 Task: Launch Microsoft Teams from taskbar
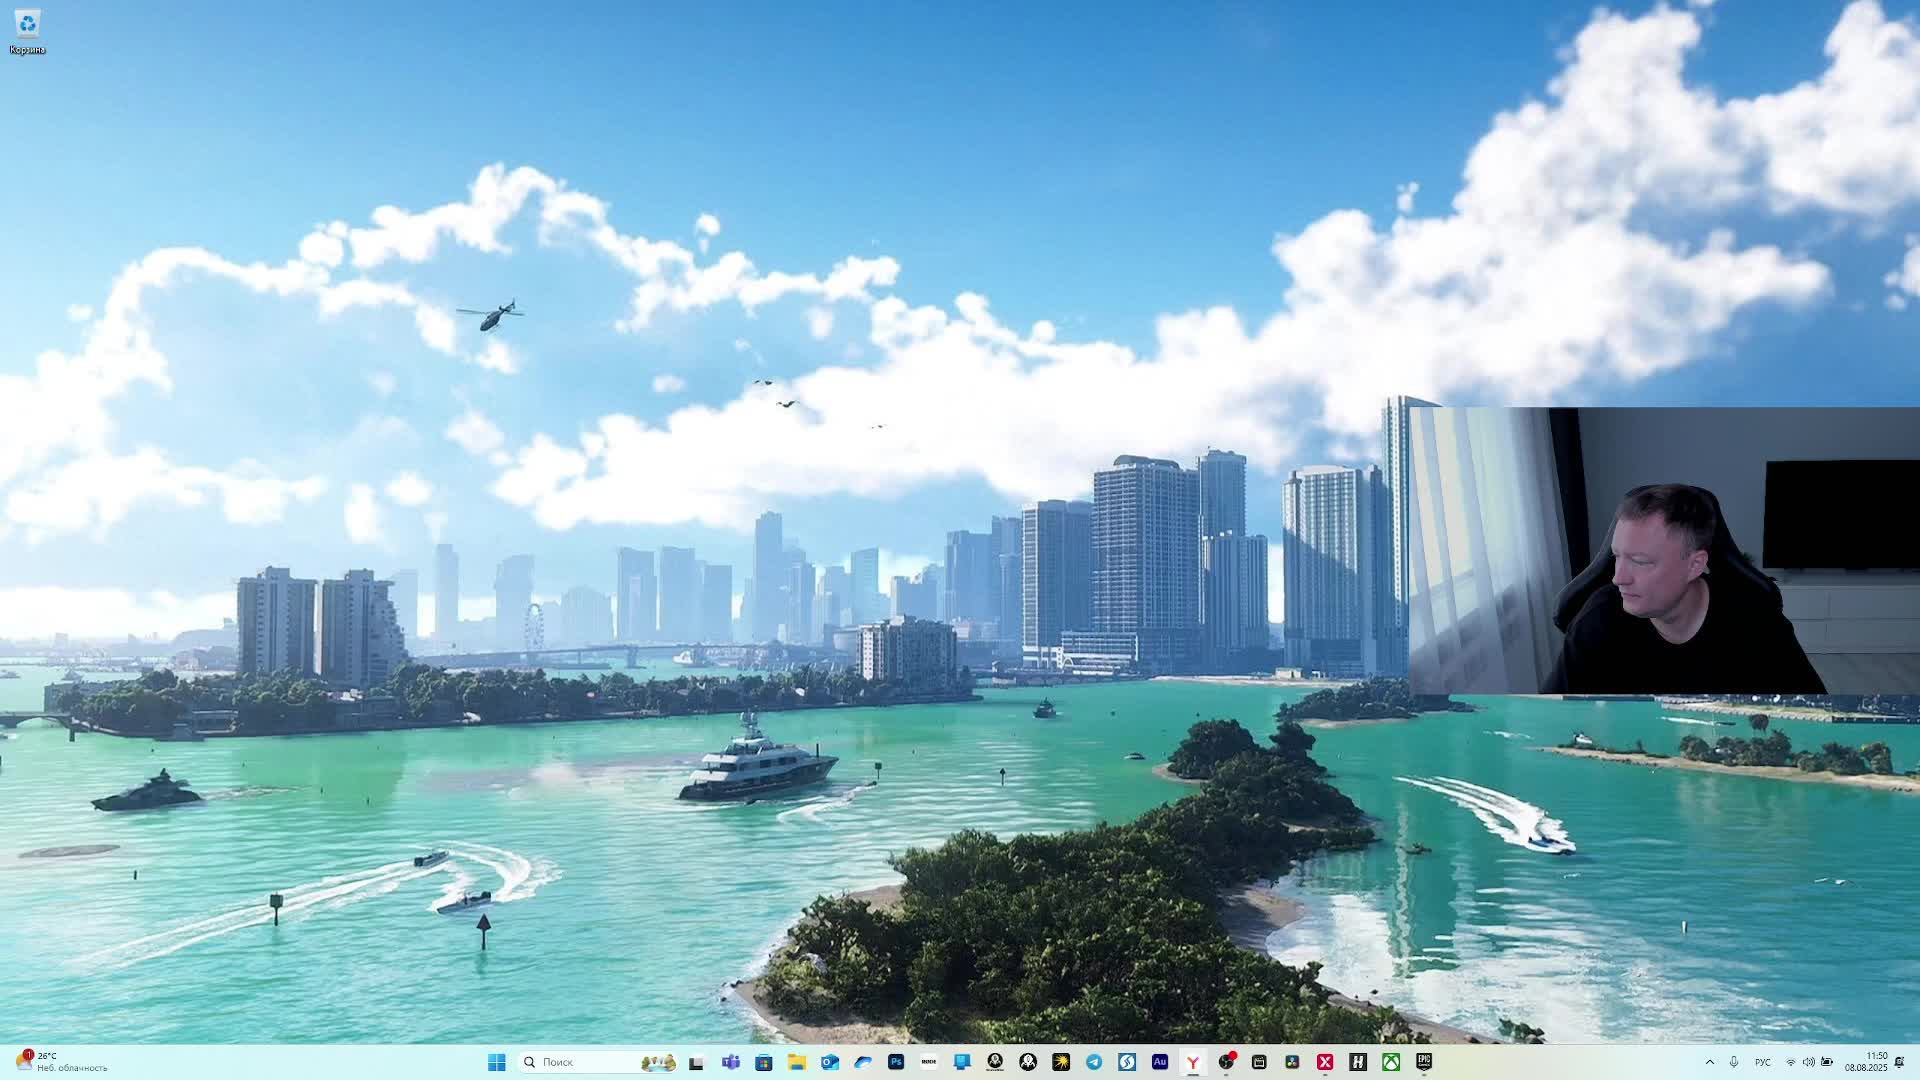(731, 1062)
